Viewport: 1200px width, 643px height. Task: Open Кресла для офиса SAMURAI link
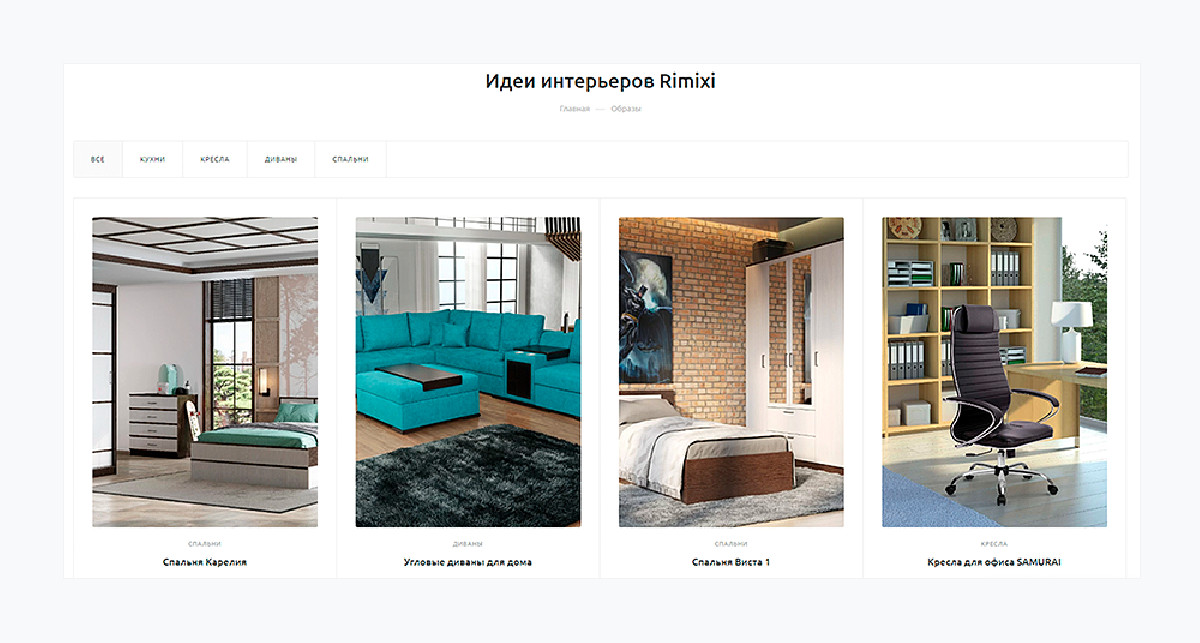click(994, 563)
